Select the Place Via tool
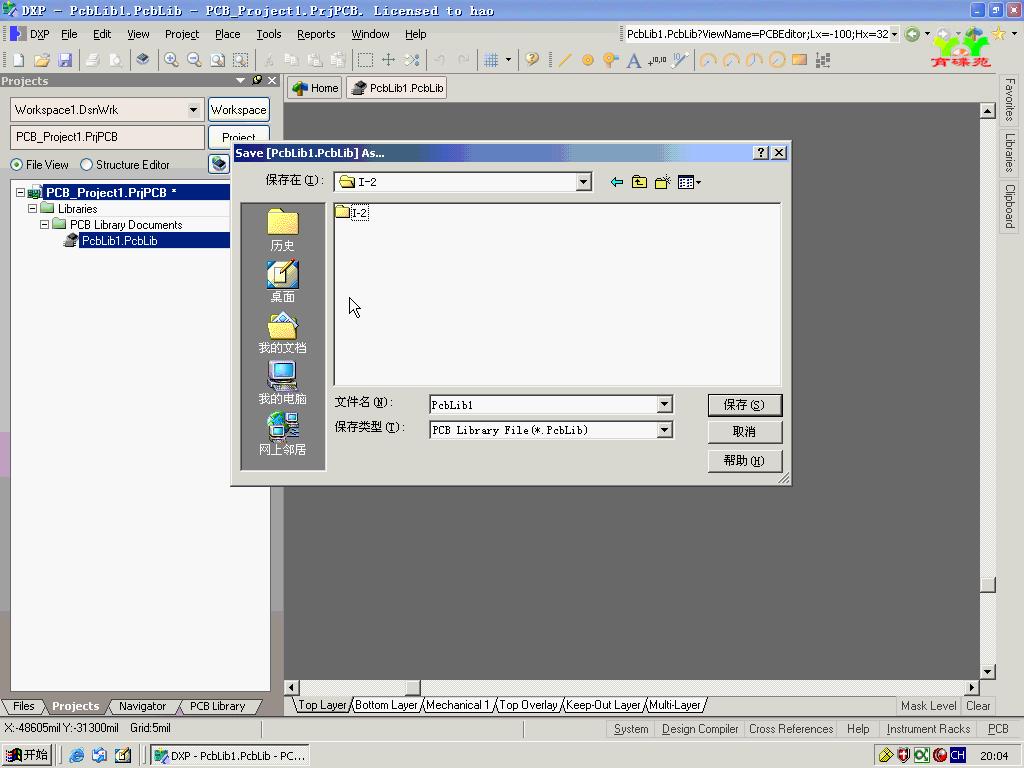Screen dimensions: 1024x768 coord(611,60)
